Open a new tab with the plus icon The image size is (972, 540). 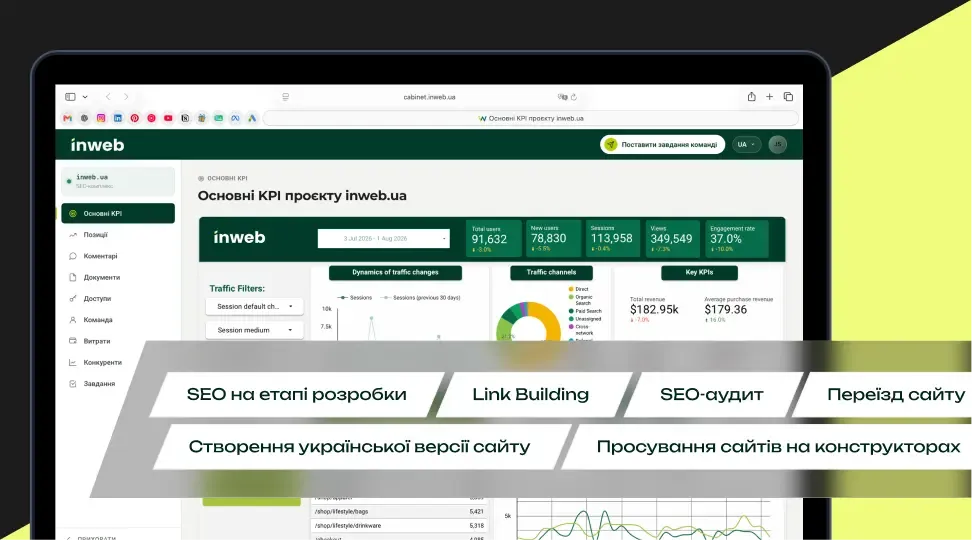tap(769, 97)
